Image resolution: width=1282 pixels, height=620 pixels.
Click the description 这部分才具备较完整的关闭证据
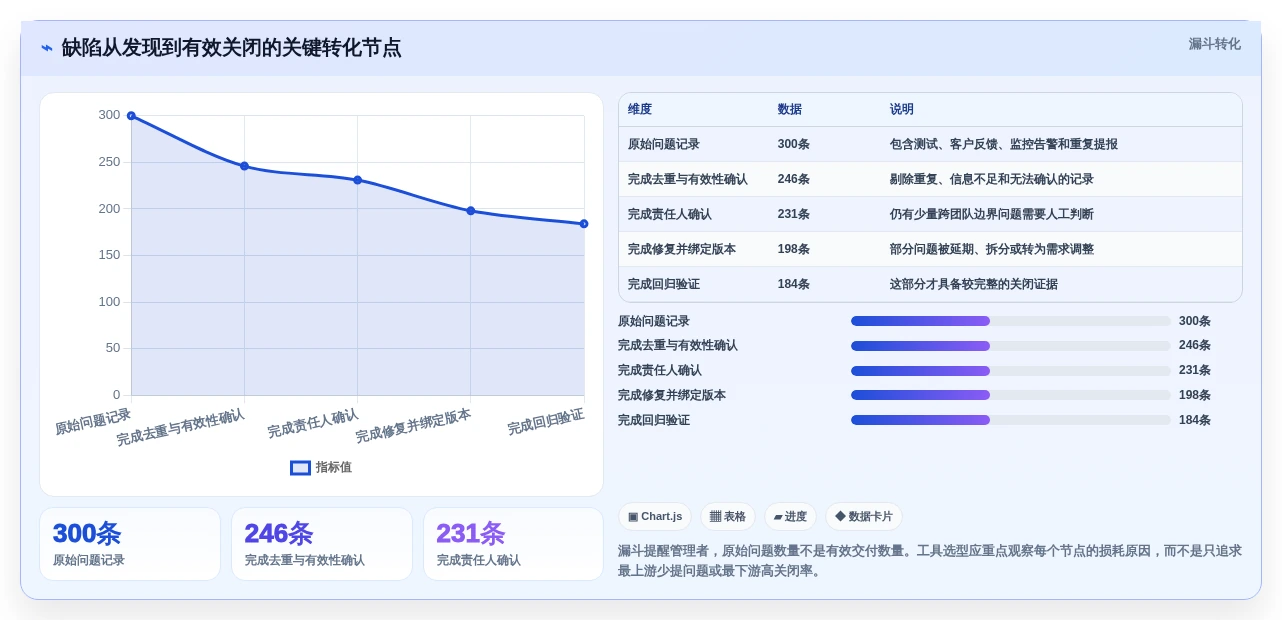click(974, 284)
